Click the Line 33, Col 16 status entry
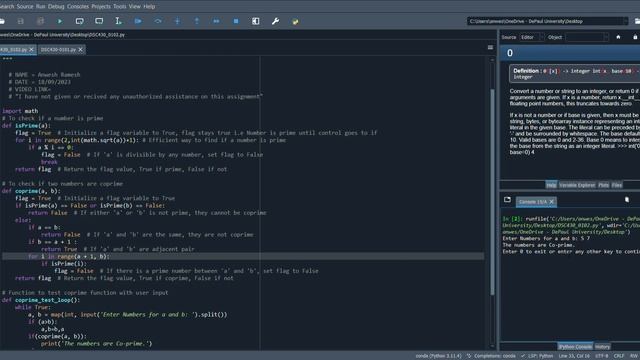Image resolution: width=640 pixels, height=360 pixels. click(x=574, y=356)
